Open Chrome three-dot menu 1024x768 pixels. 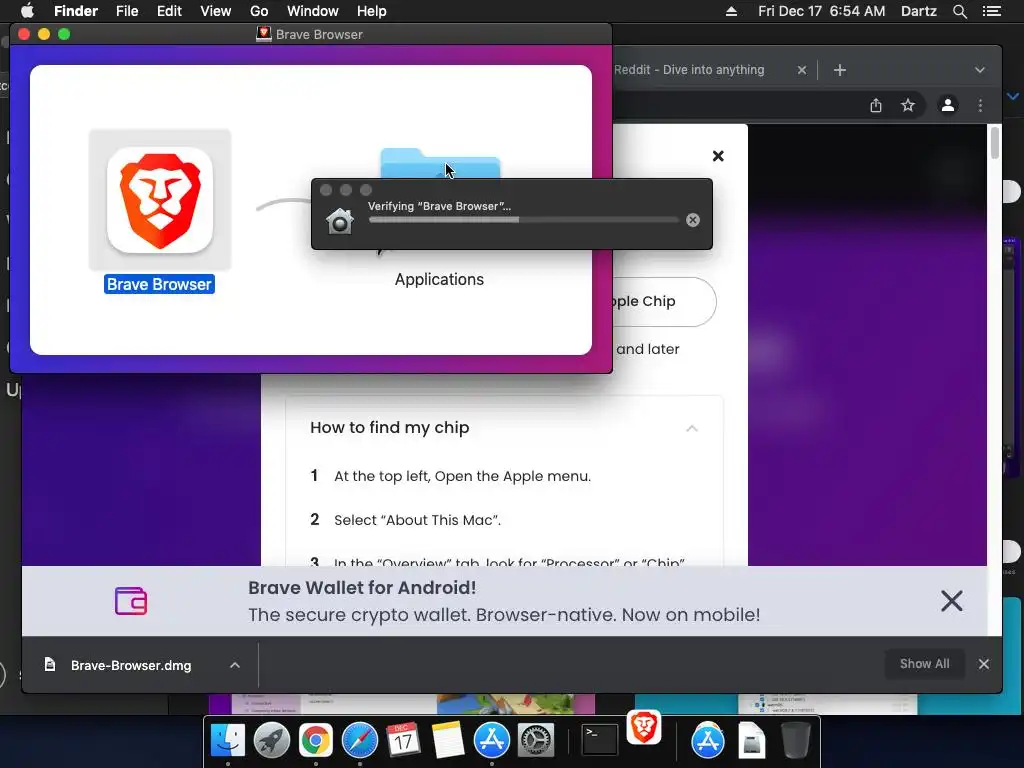(x=980, y=105)
